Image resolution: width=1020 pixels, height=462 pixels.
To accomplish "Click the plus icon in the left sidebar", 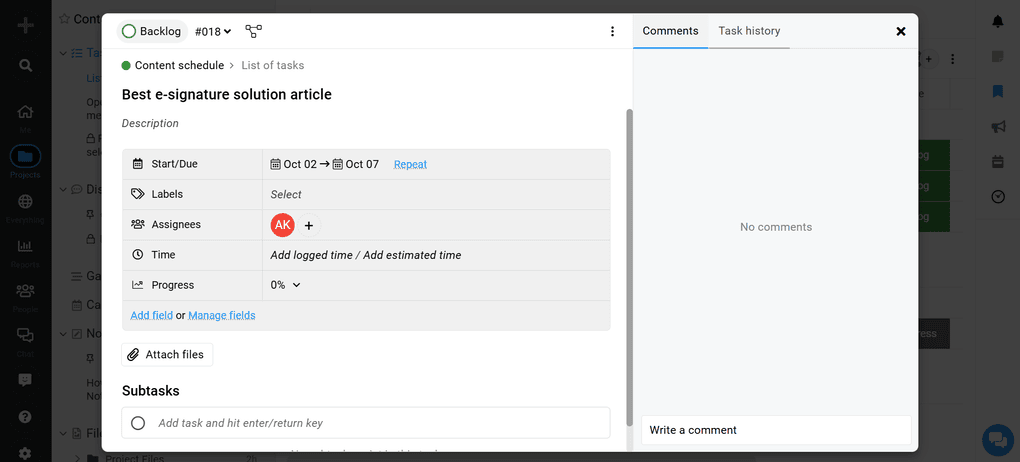I will tap(25, 26).
